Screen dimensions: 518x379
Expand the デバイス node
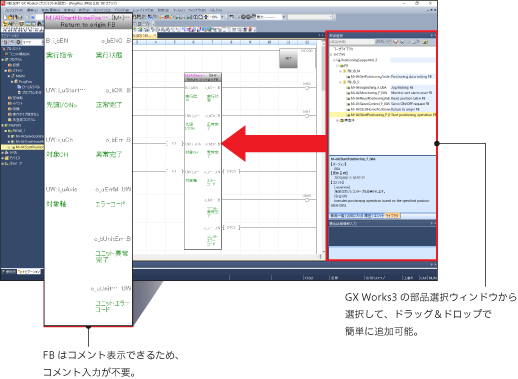click(x=3, y=158)
